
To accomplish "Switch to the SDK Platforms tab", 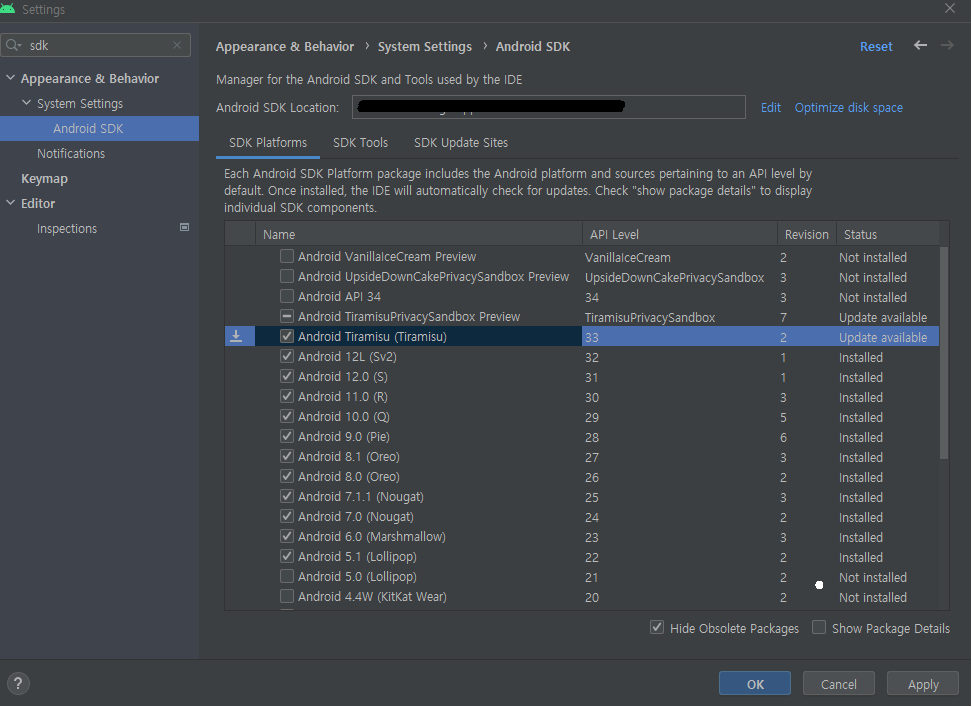I will coord(268,143).
